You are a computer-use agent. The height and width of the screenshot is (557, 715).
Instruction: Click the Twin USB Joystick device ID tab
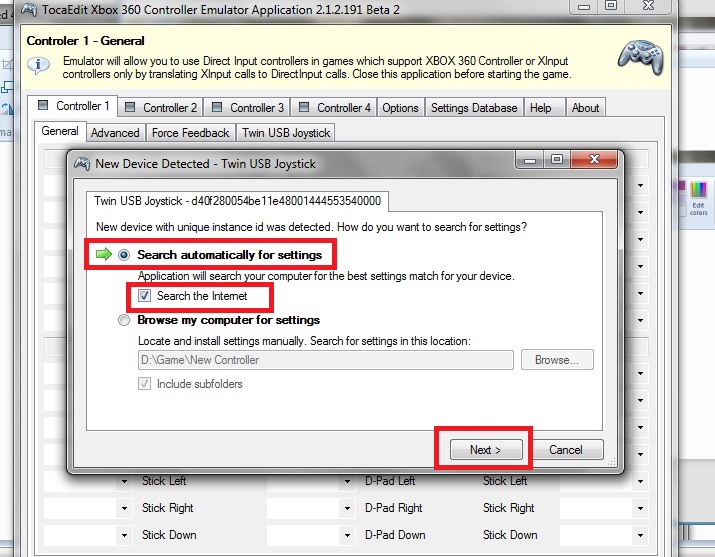[x=237, y=201]
